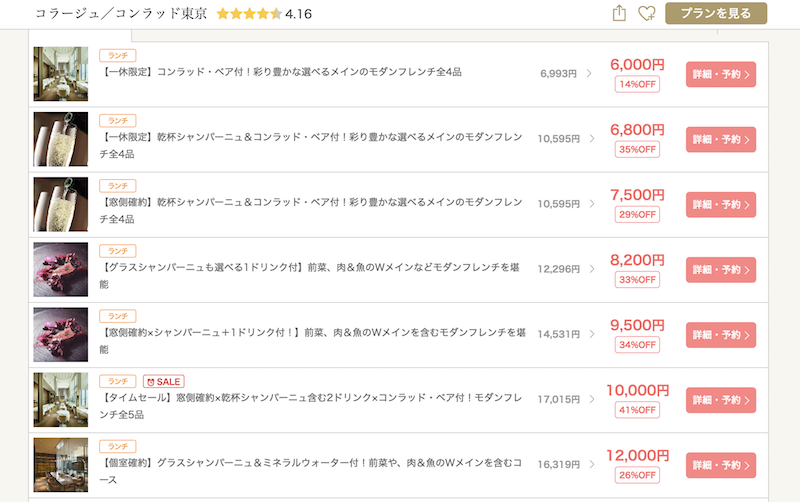The width and height of the screenshot is (800, 502).
Task: Click ランチ tag on the 6,000円 plan
Action: (x=118, y=56)
